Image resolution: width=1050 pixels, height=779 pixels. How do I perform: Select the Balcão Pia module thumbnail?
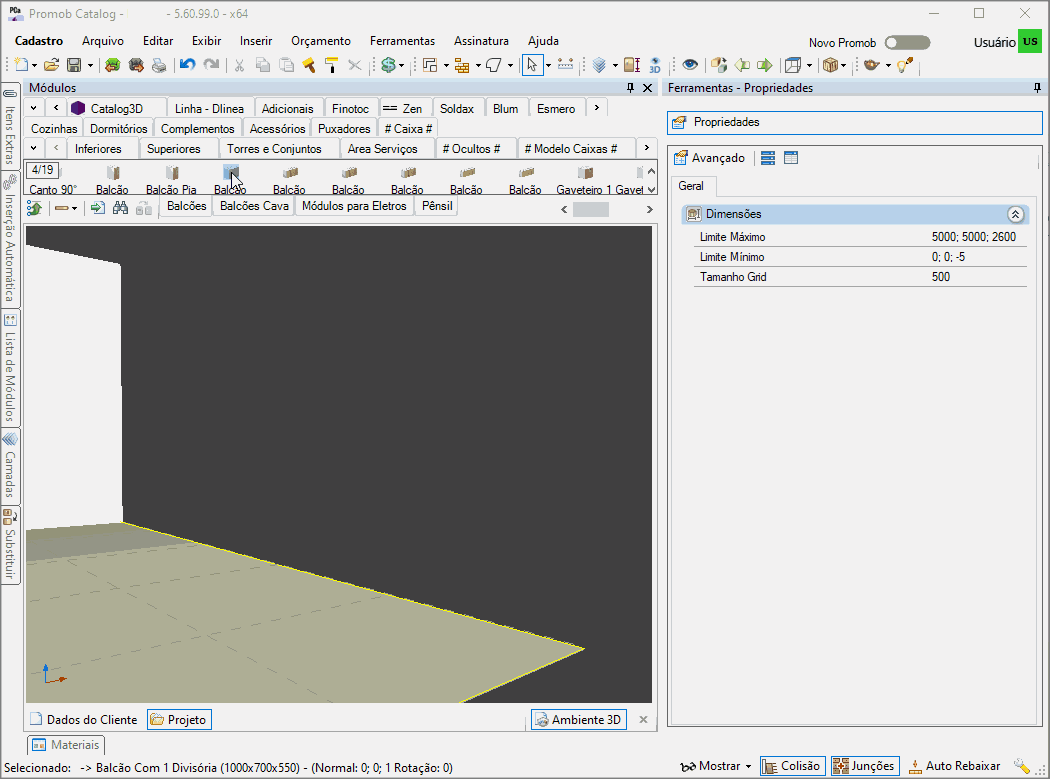(x=171, y=180)
